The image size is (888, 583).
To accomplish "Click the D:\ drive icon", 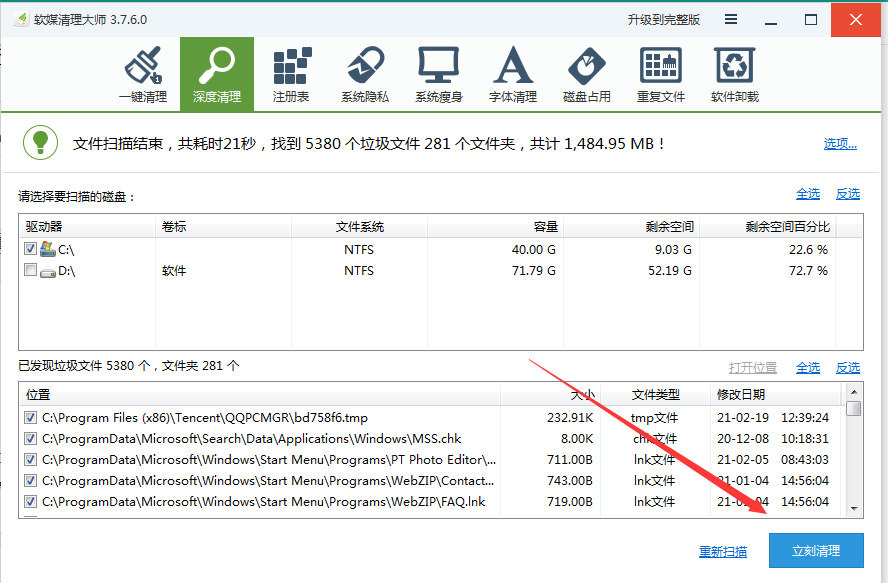I will [x=48, y=272].
